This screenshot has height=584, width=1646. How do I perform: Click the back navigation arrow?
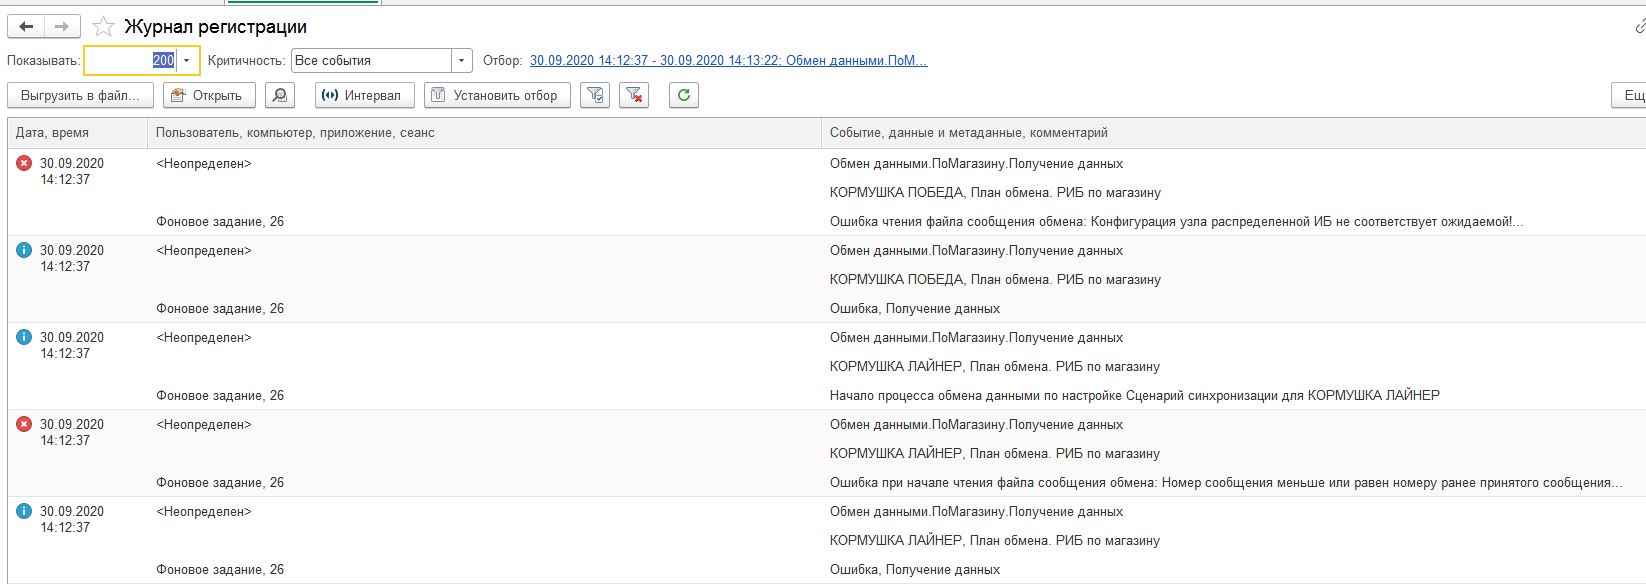tap(27, 27)
